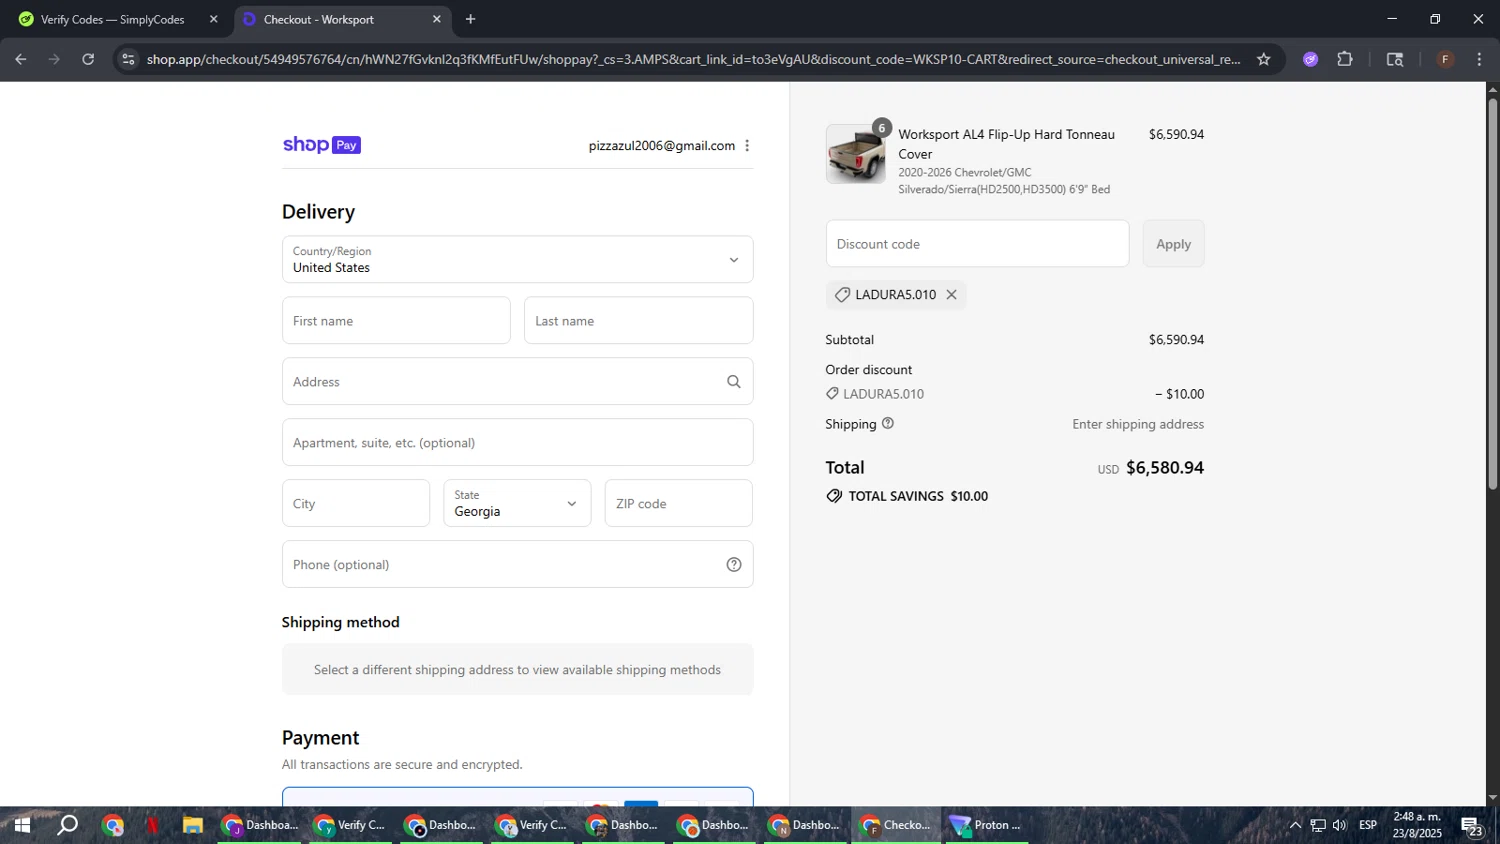
Task: Click the Shop Pay logo
Action: pos(321,145)
